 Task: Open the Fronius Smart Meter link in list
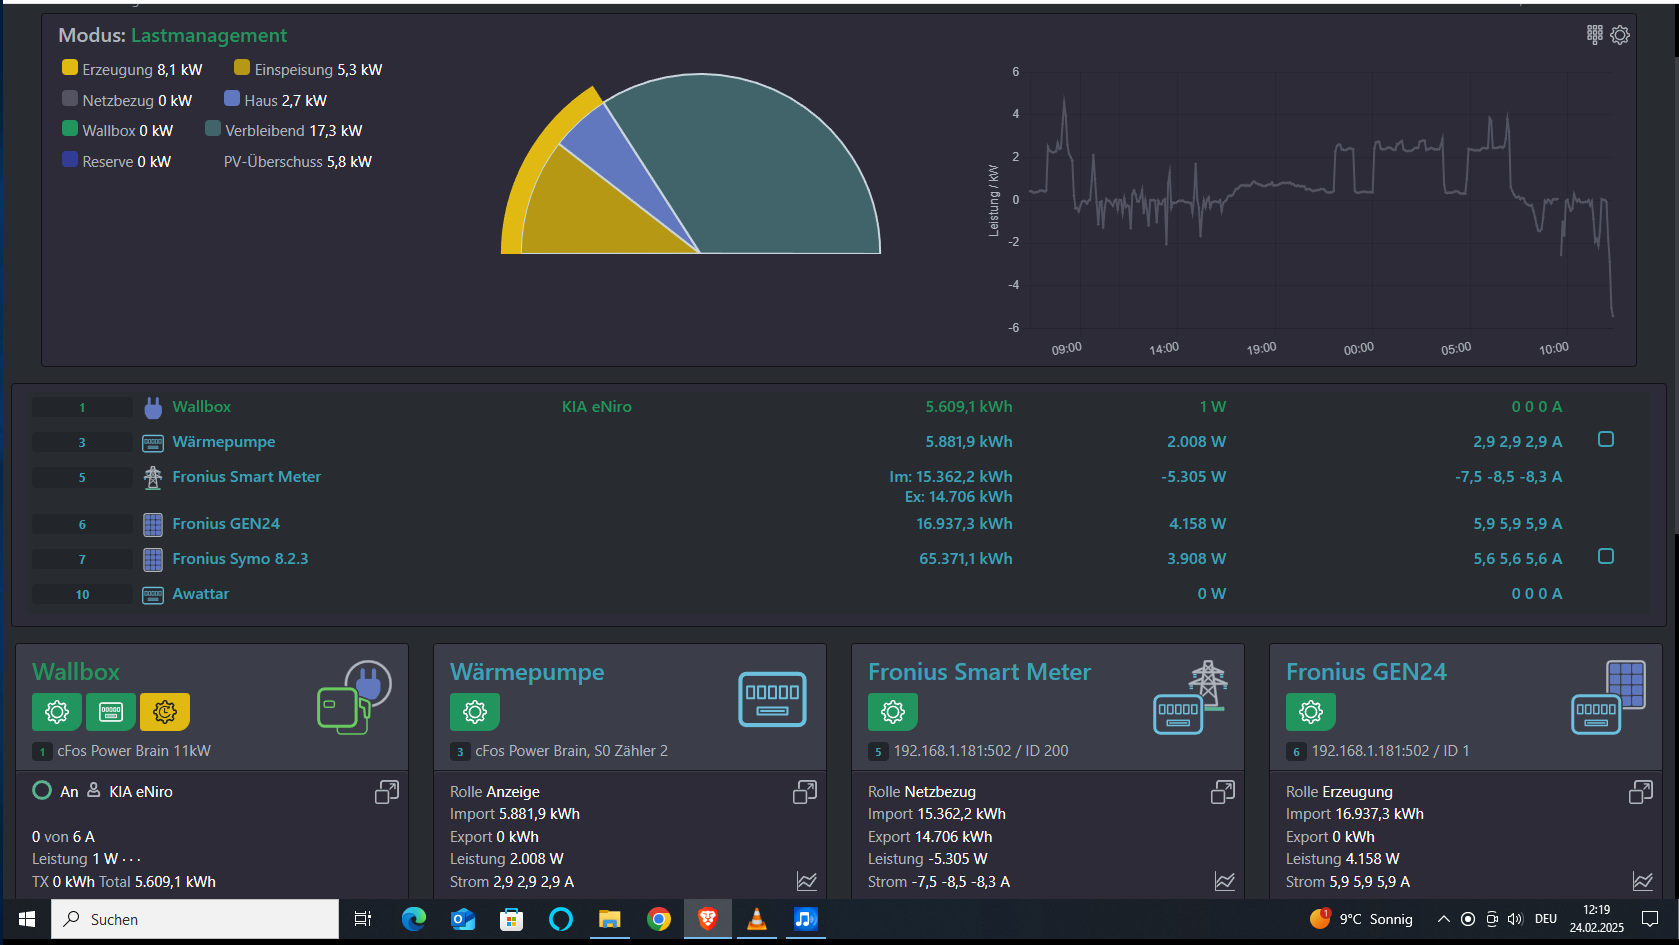[x=246, y=477]
